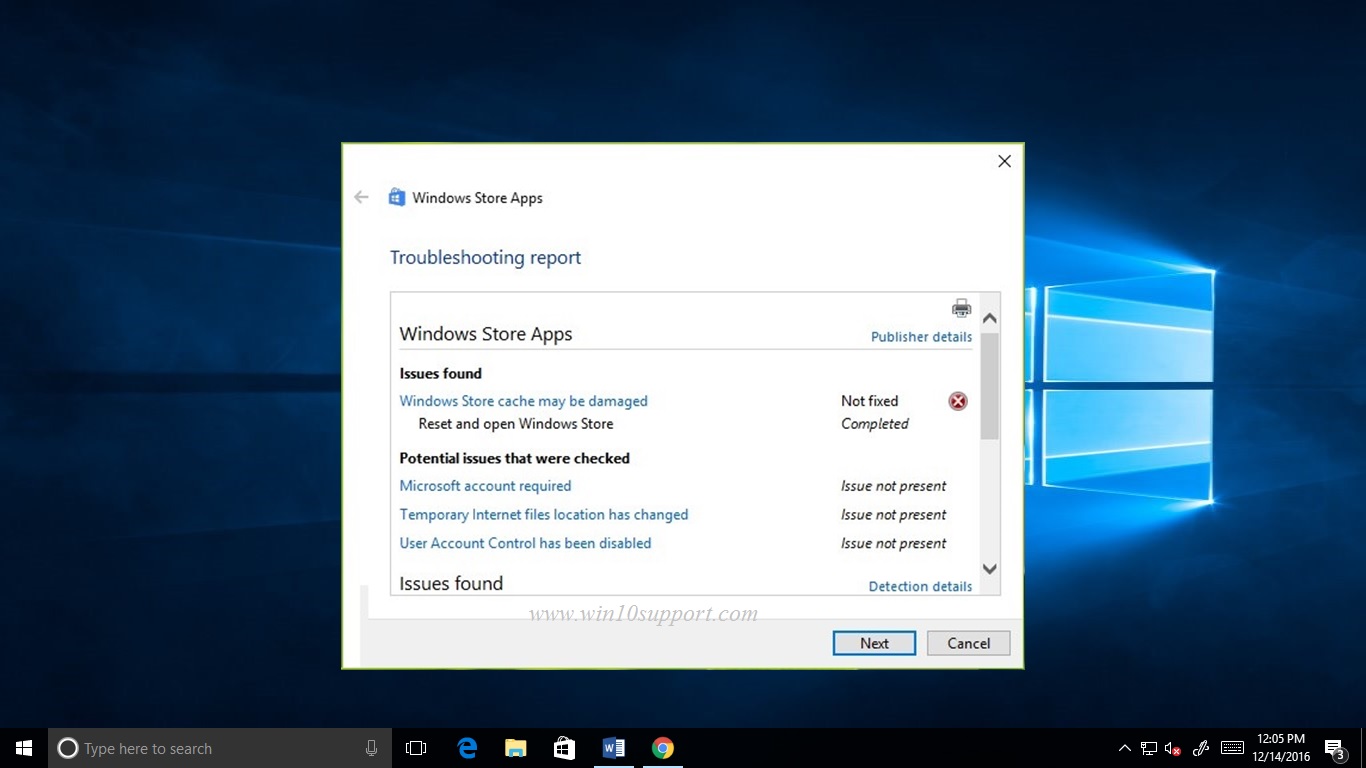
Task: Click the pen workspace tray icon
Action: pyautogui.click(x=1201, y=748)
